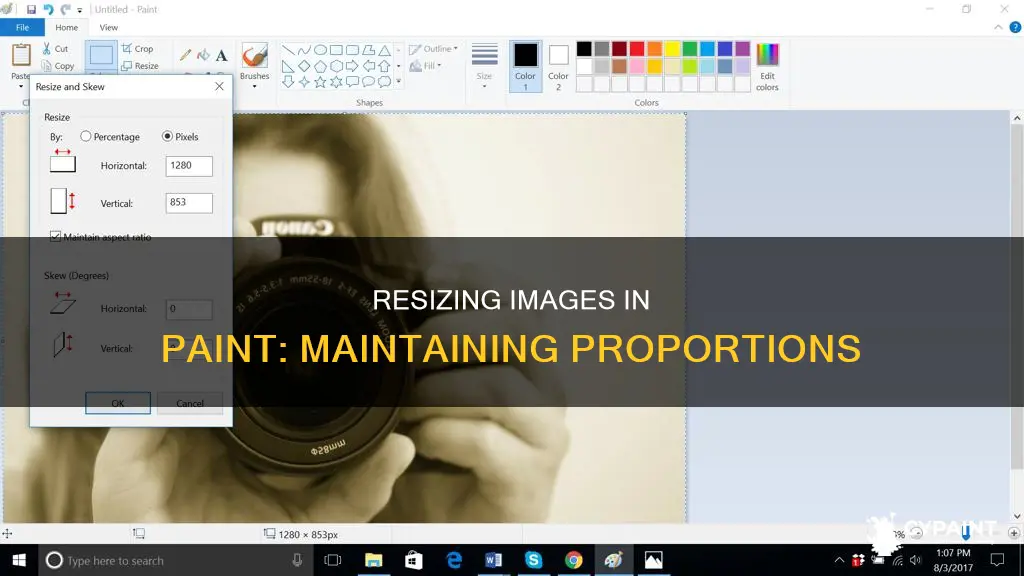Pick the red color swatch
The image size is (1024, 576).
[637, 48]
